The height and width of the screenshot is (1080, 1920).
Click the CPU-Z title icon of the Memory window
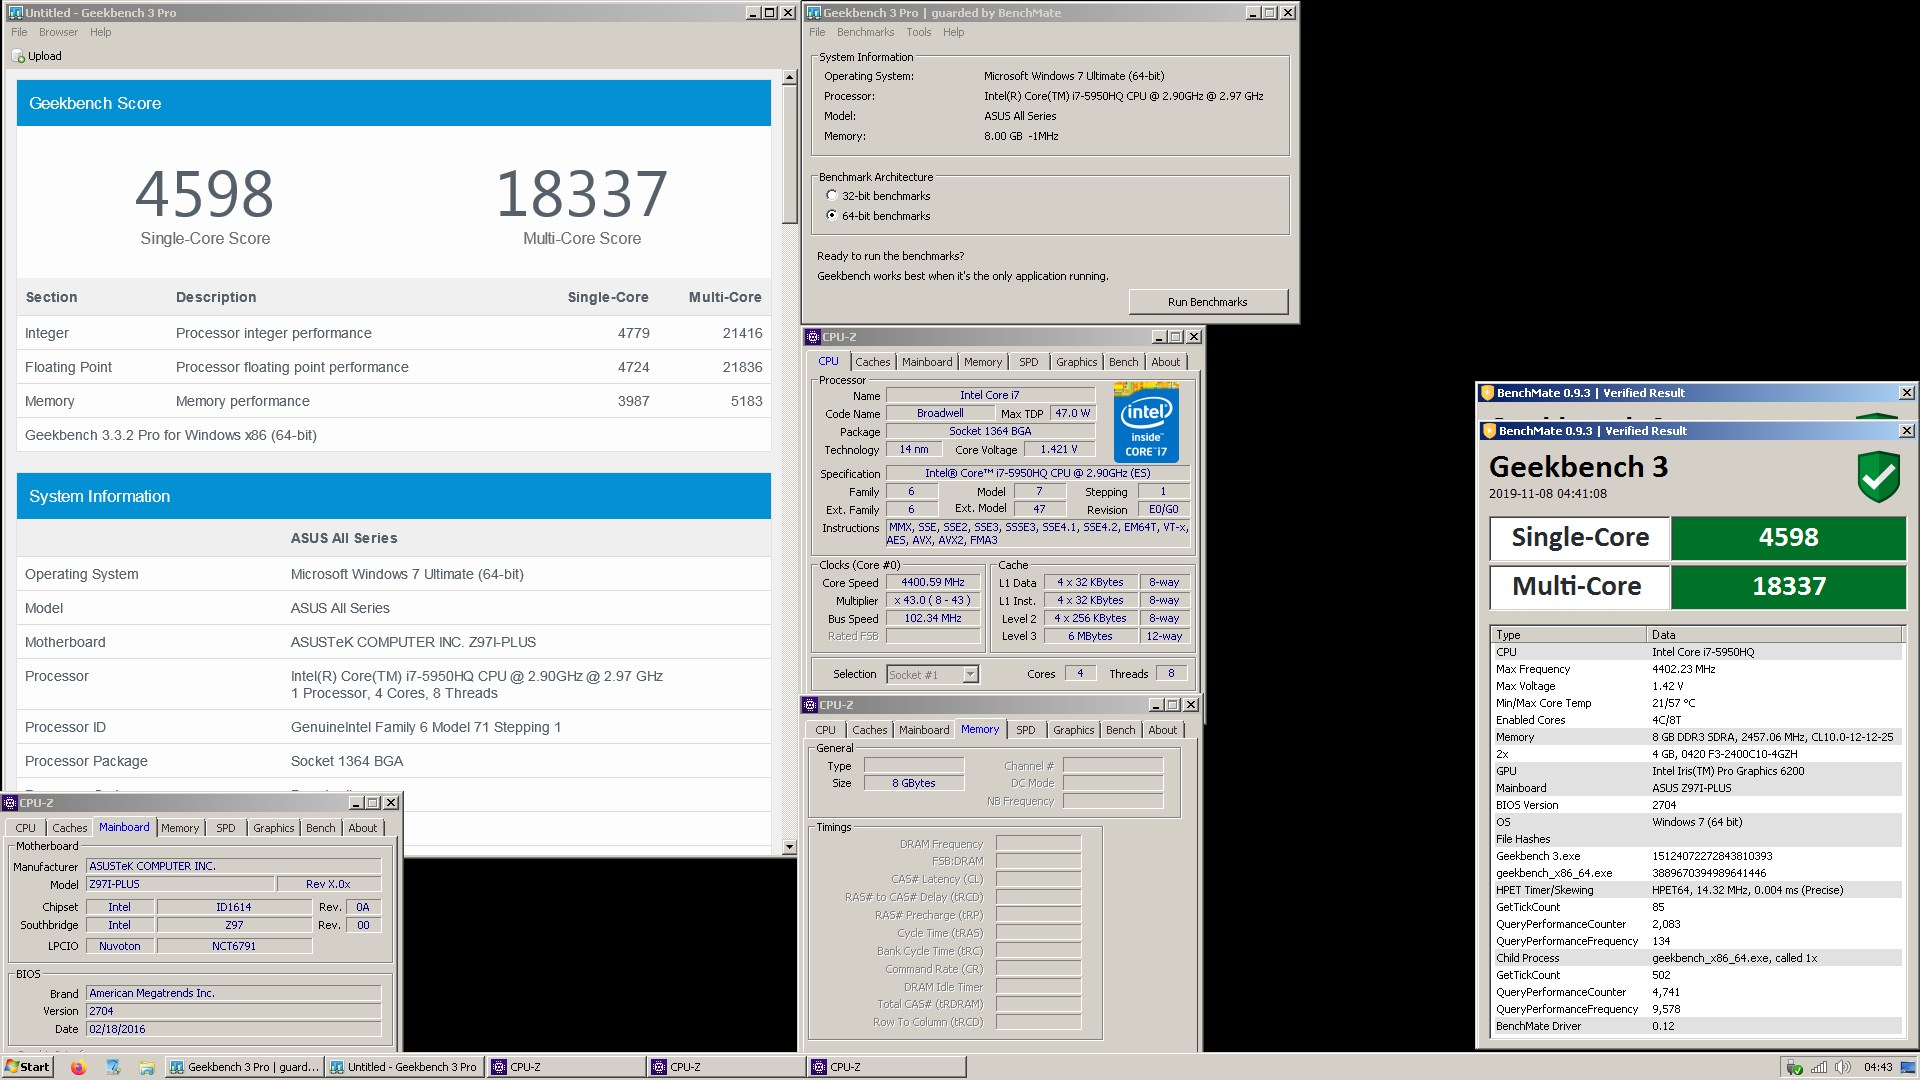point(811,705)
